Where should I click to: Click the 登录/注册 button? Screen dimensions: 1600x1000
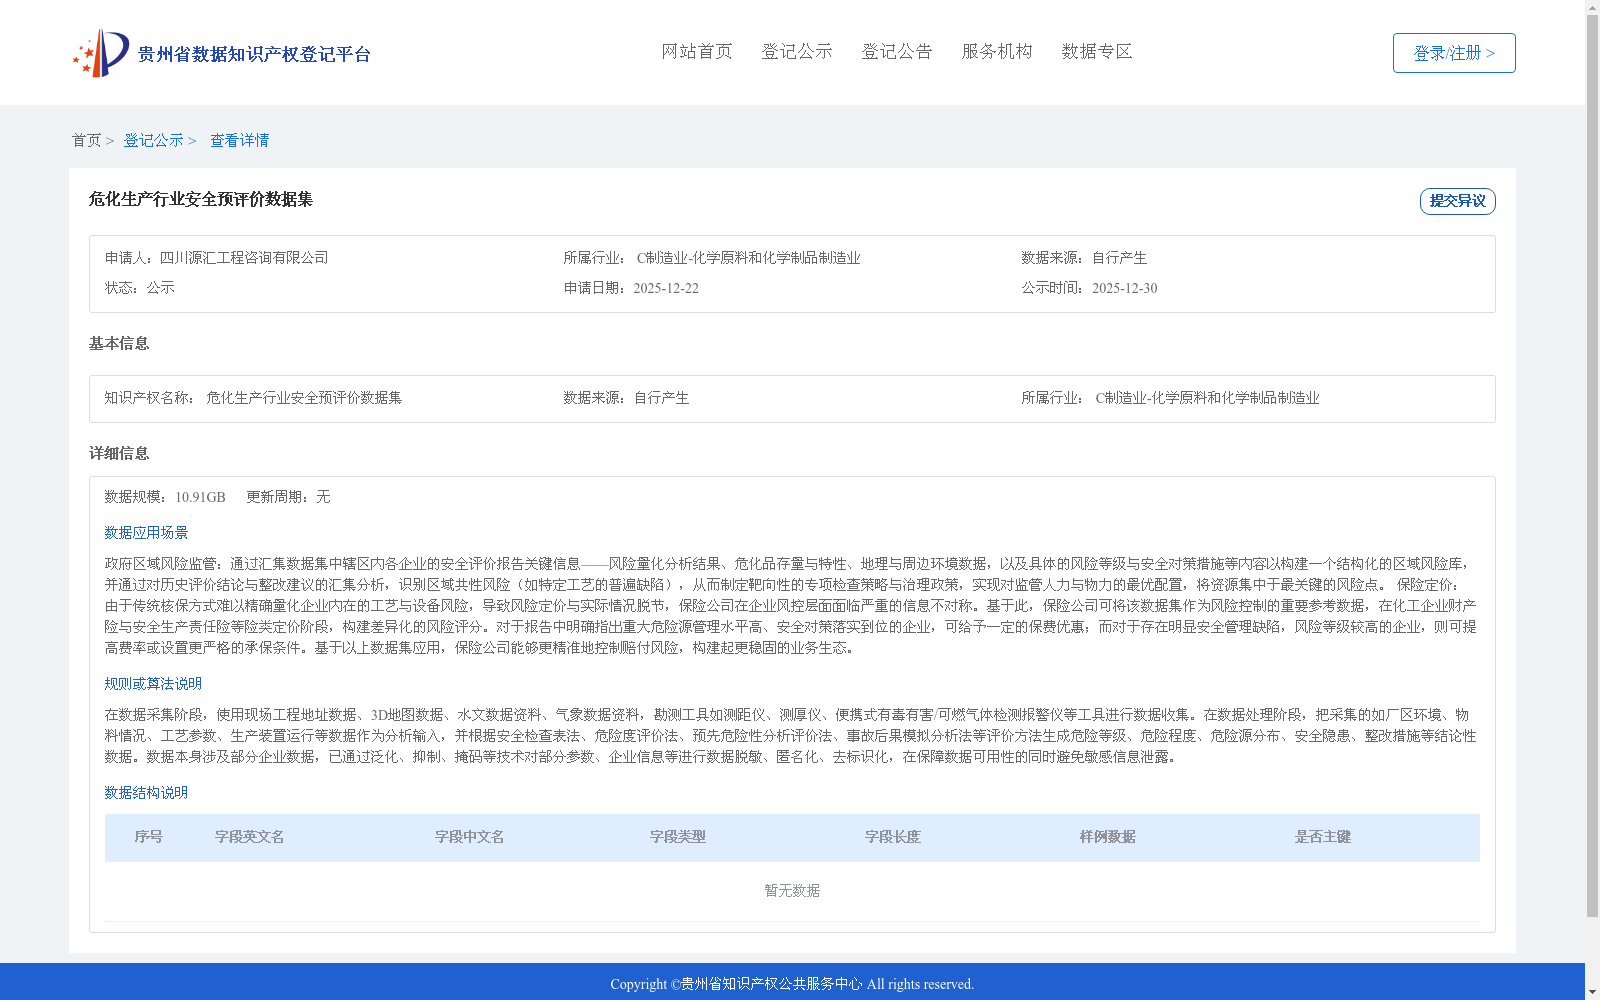click(x=1454, y=53)
